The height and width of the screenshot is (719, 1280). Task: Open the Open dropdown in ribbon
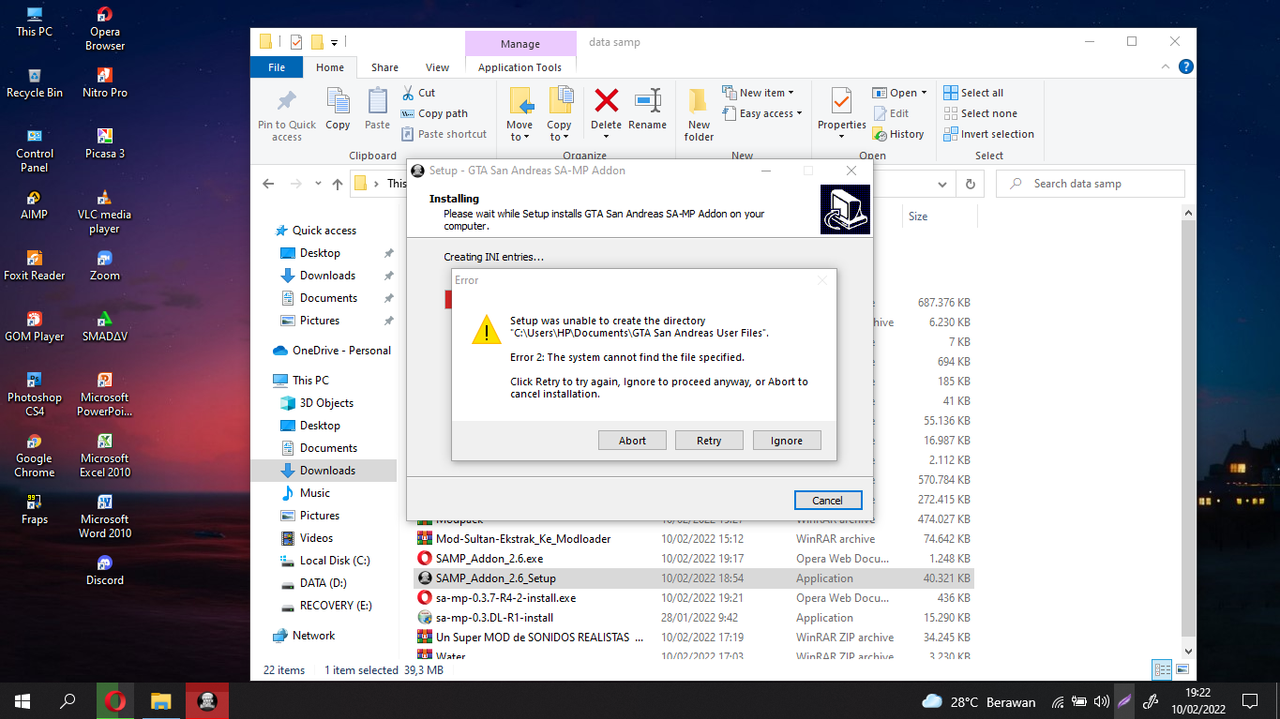900,93
